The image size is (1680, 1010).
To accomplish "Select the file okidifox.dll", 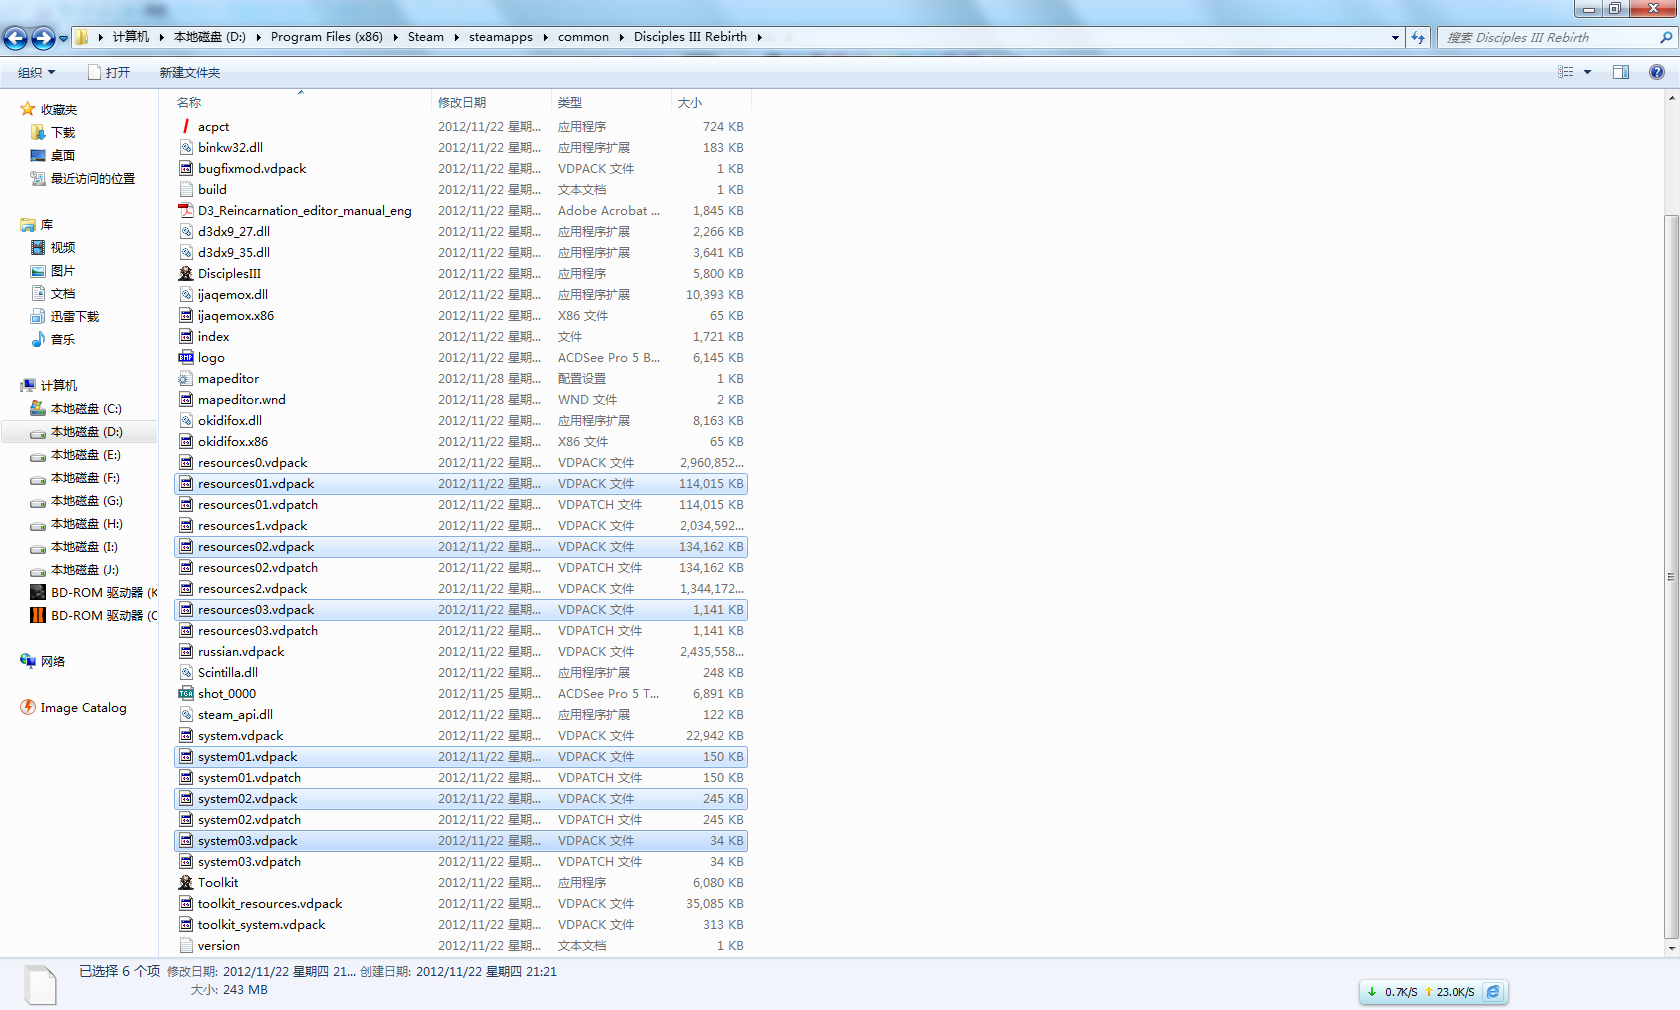I will 461,421.
